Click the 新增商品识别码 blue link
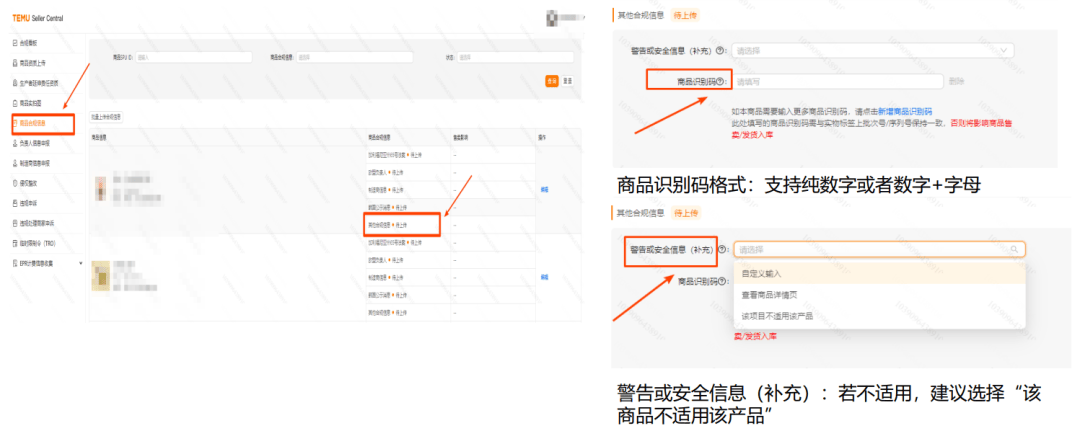 click(x=904, y=111)
